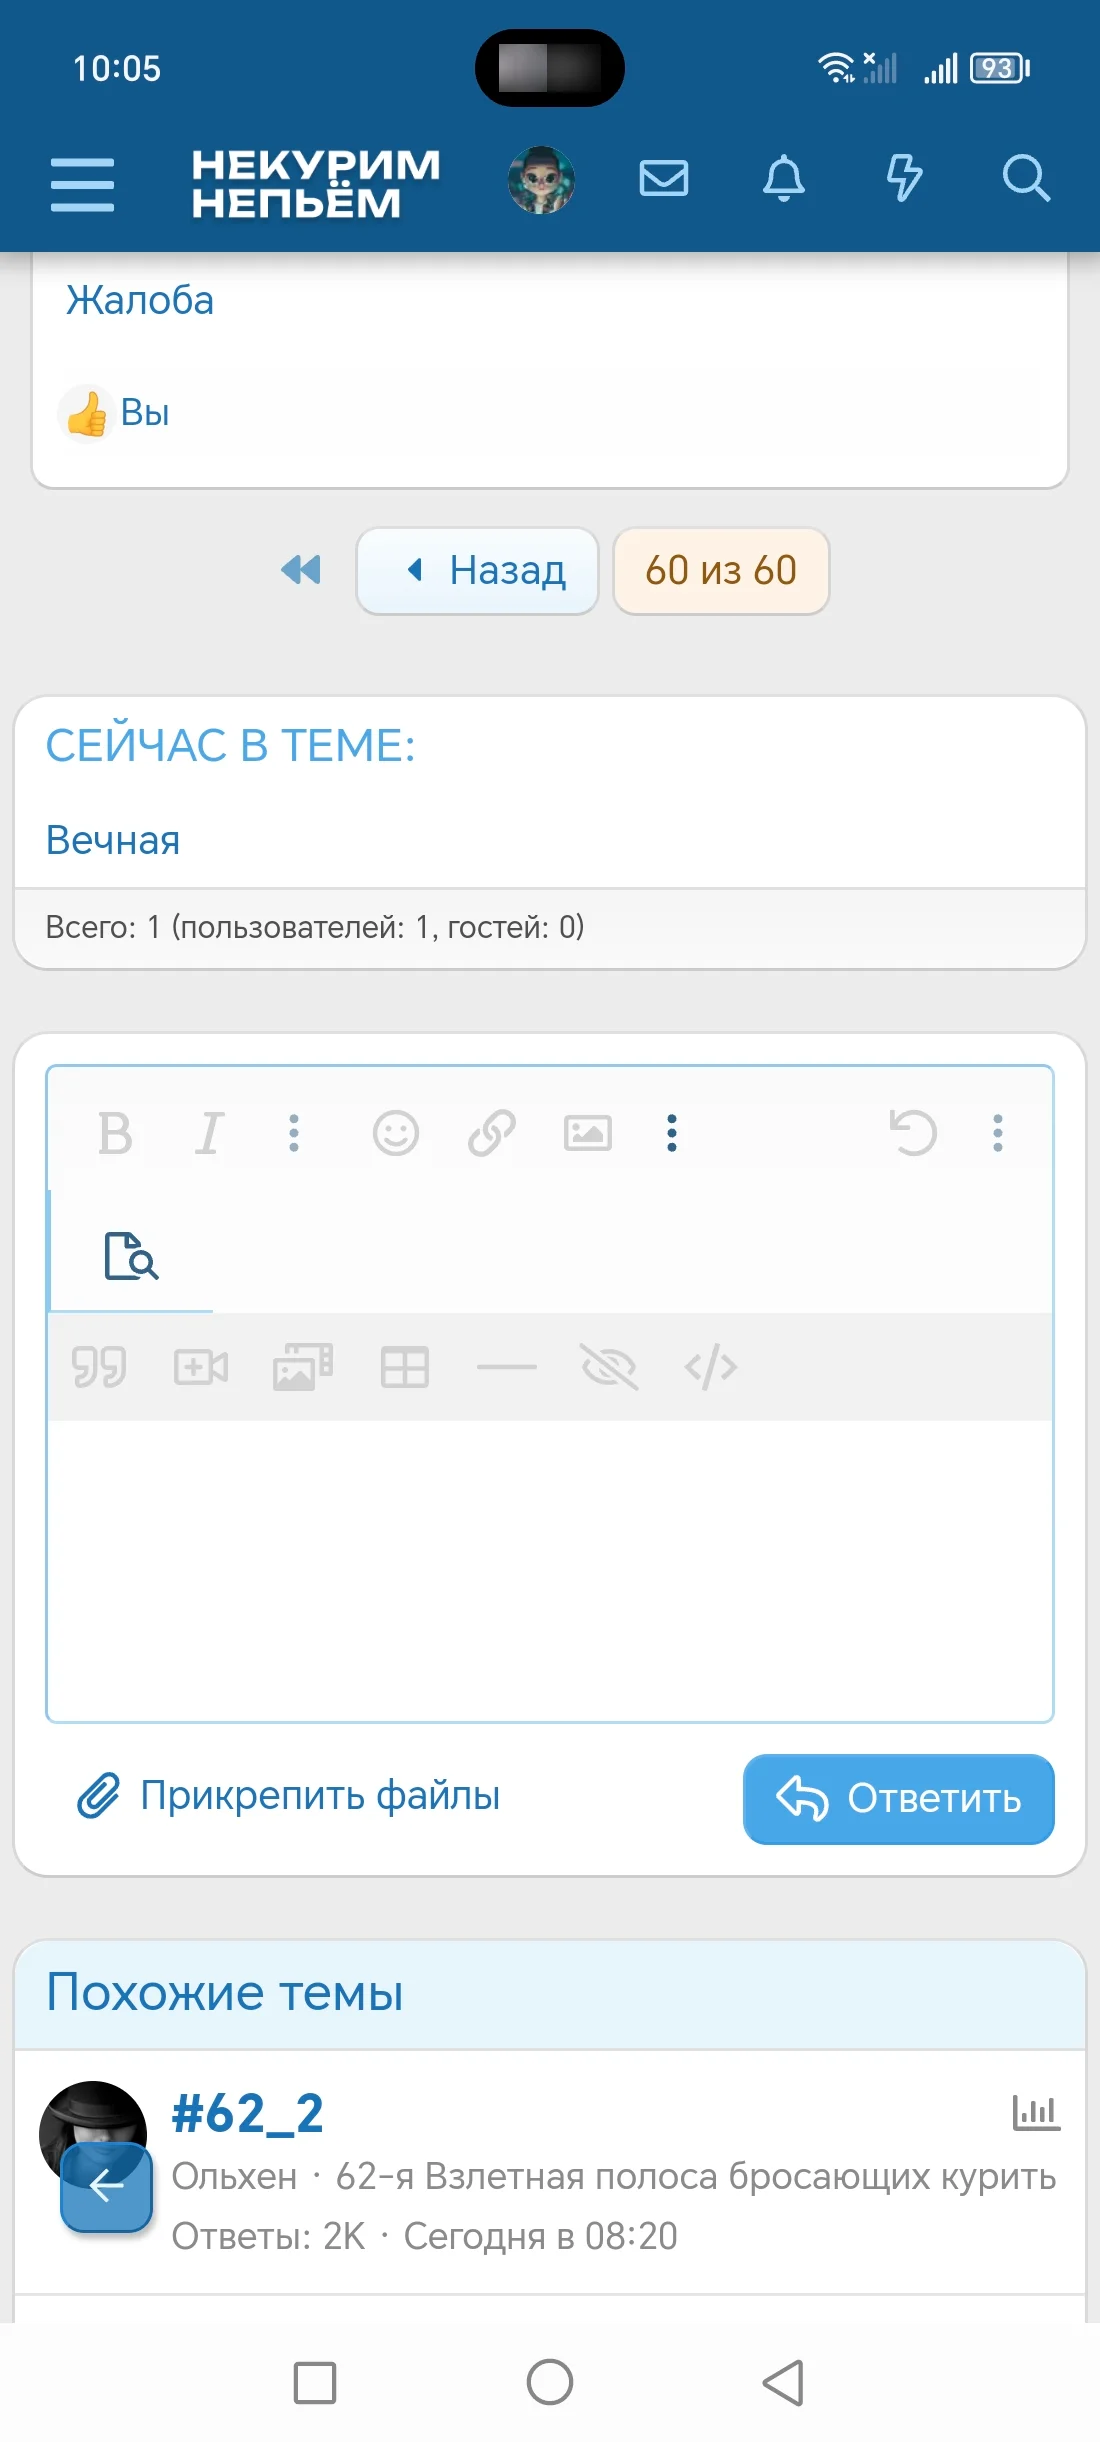Toggle bold text formatting
1100x2442 pixels.
[x=115, y=1133]
